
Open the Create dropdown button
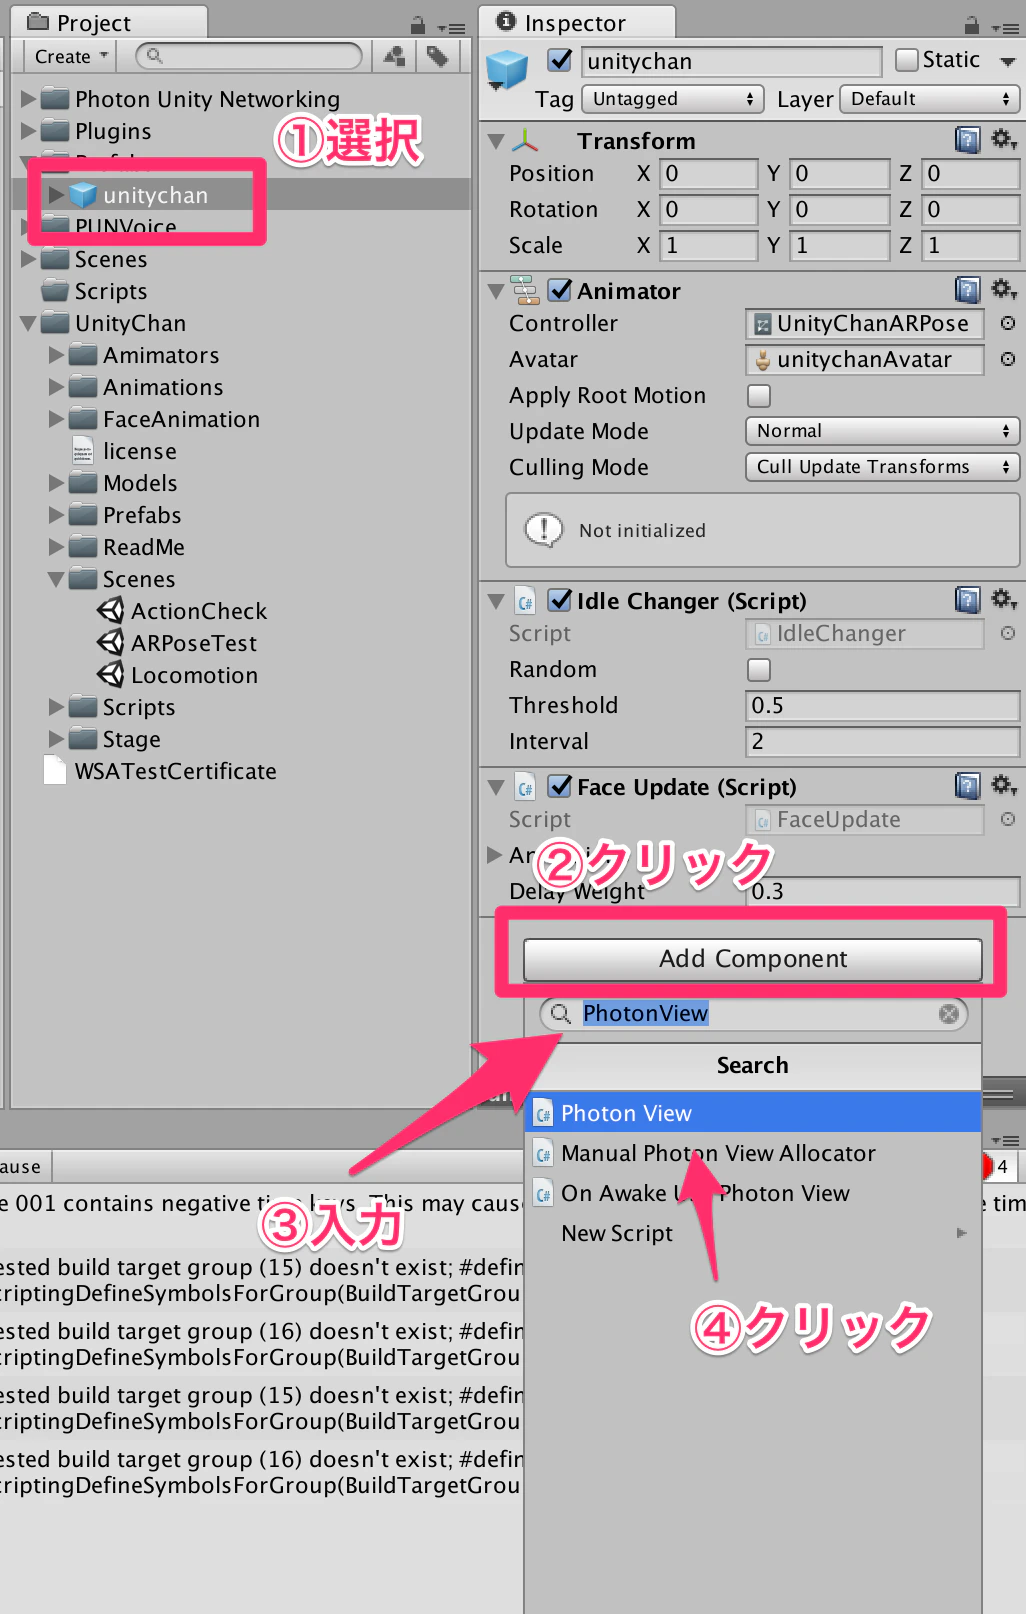tap(71, 57)
